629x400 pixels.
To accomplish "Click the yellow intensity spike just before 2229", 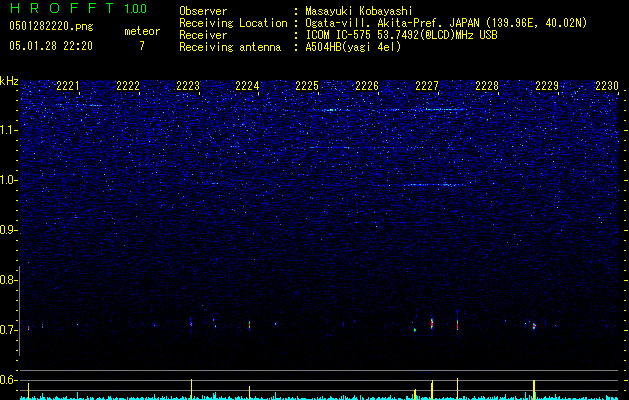I will click(x=534, y=390).
